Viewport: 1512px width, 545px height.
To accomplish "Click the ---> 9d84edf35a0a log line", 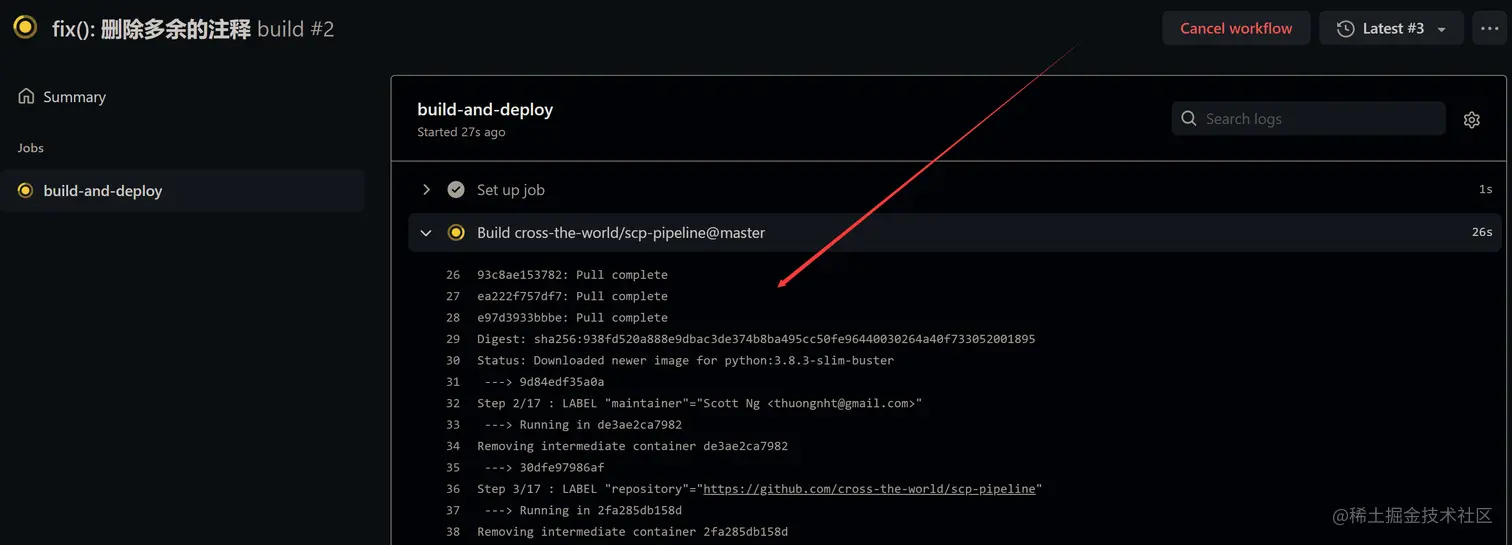I will click(544, 382).
